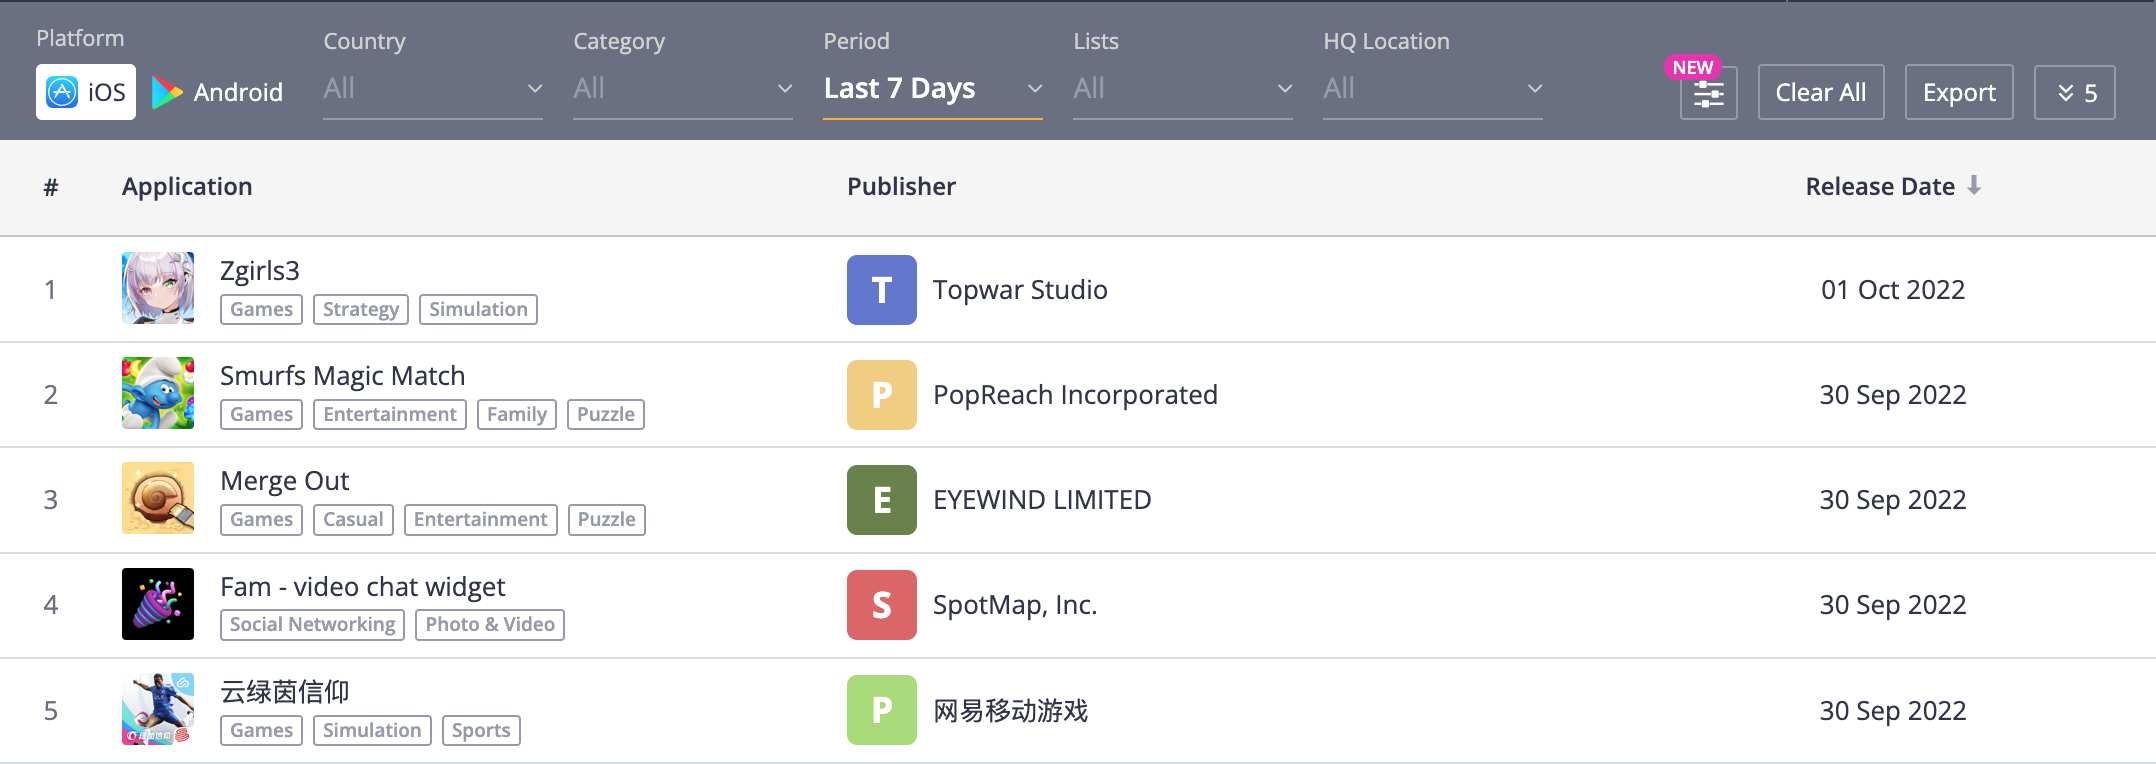Screen dimensions: 2156x764
Task: Click the Puzzle tag under Merge Out
Action: click(607, 519)
